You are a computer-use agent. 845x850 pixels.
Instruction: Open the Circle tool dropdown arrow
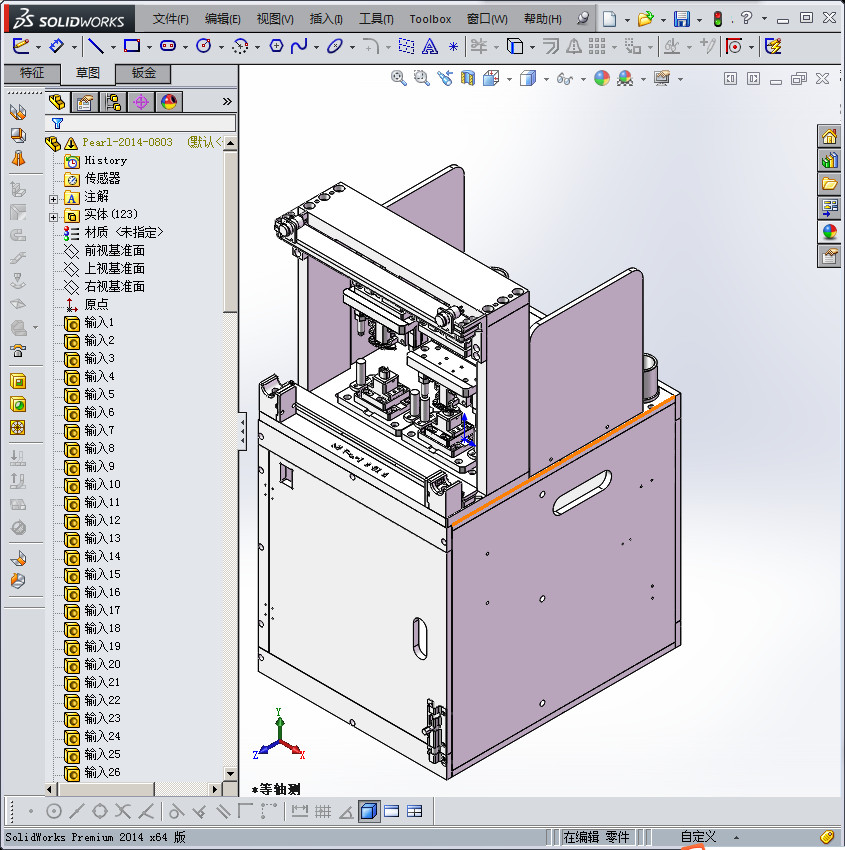pyautogui.click(x=221, y=48)
